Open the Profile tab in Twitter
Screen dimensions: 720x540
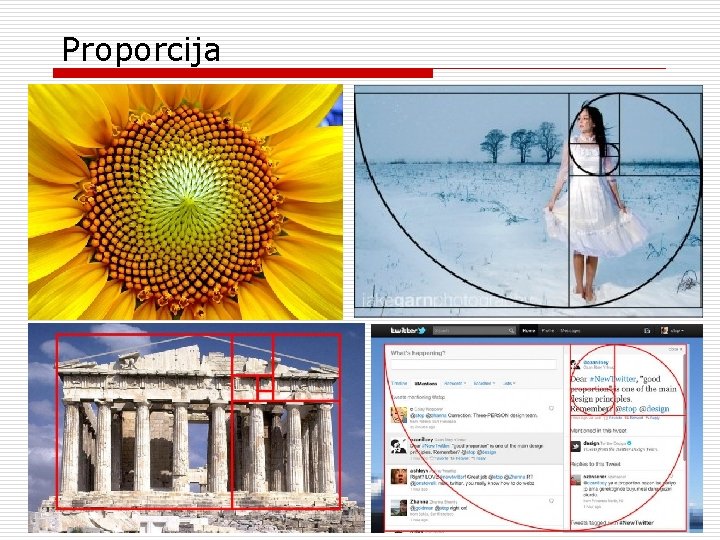click(547, 331)
